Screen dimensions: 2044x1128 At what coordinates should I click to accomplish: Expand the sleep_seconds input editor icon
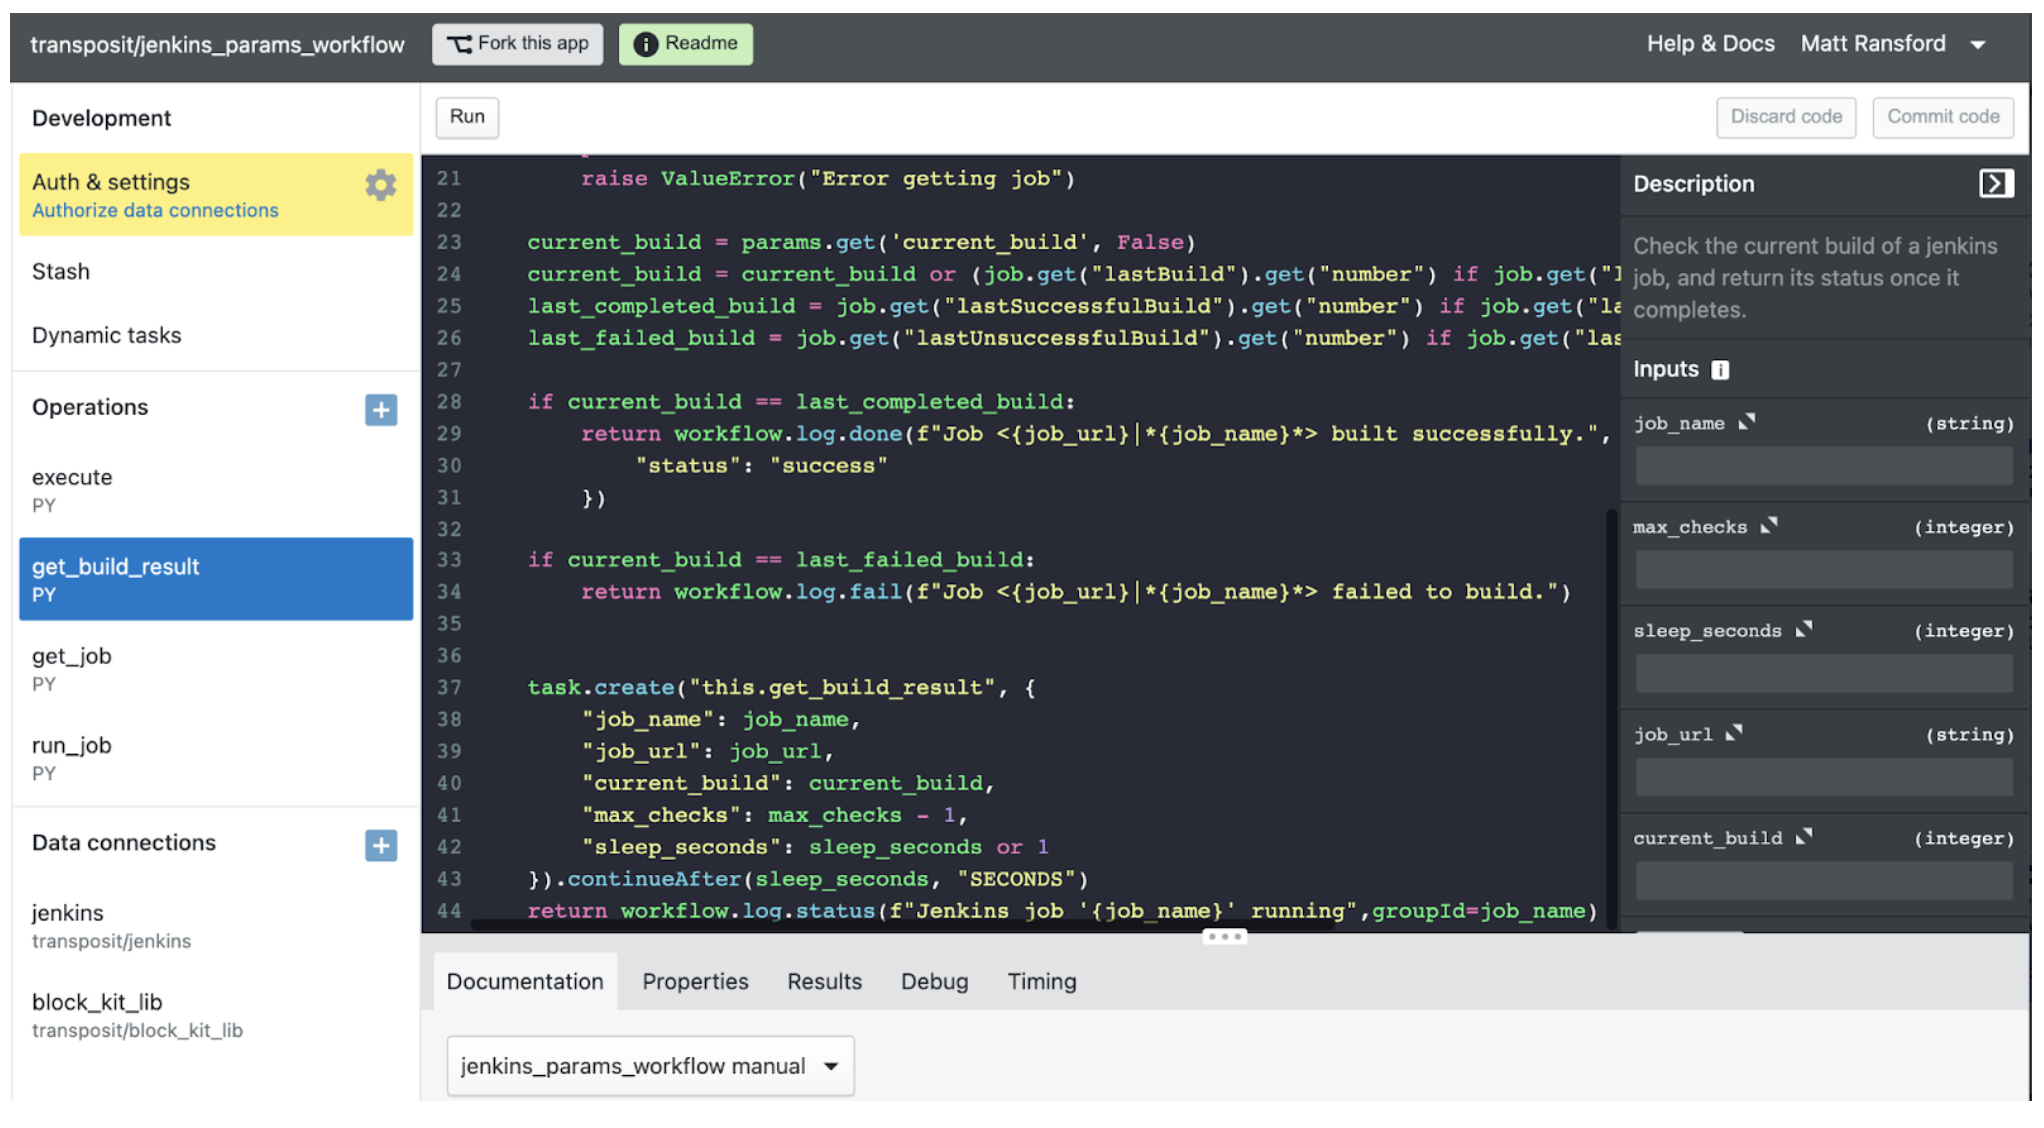(x=1804, y=630)
